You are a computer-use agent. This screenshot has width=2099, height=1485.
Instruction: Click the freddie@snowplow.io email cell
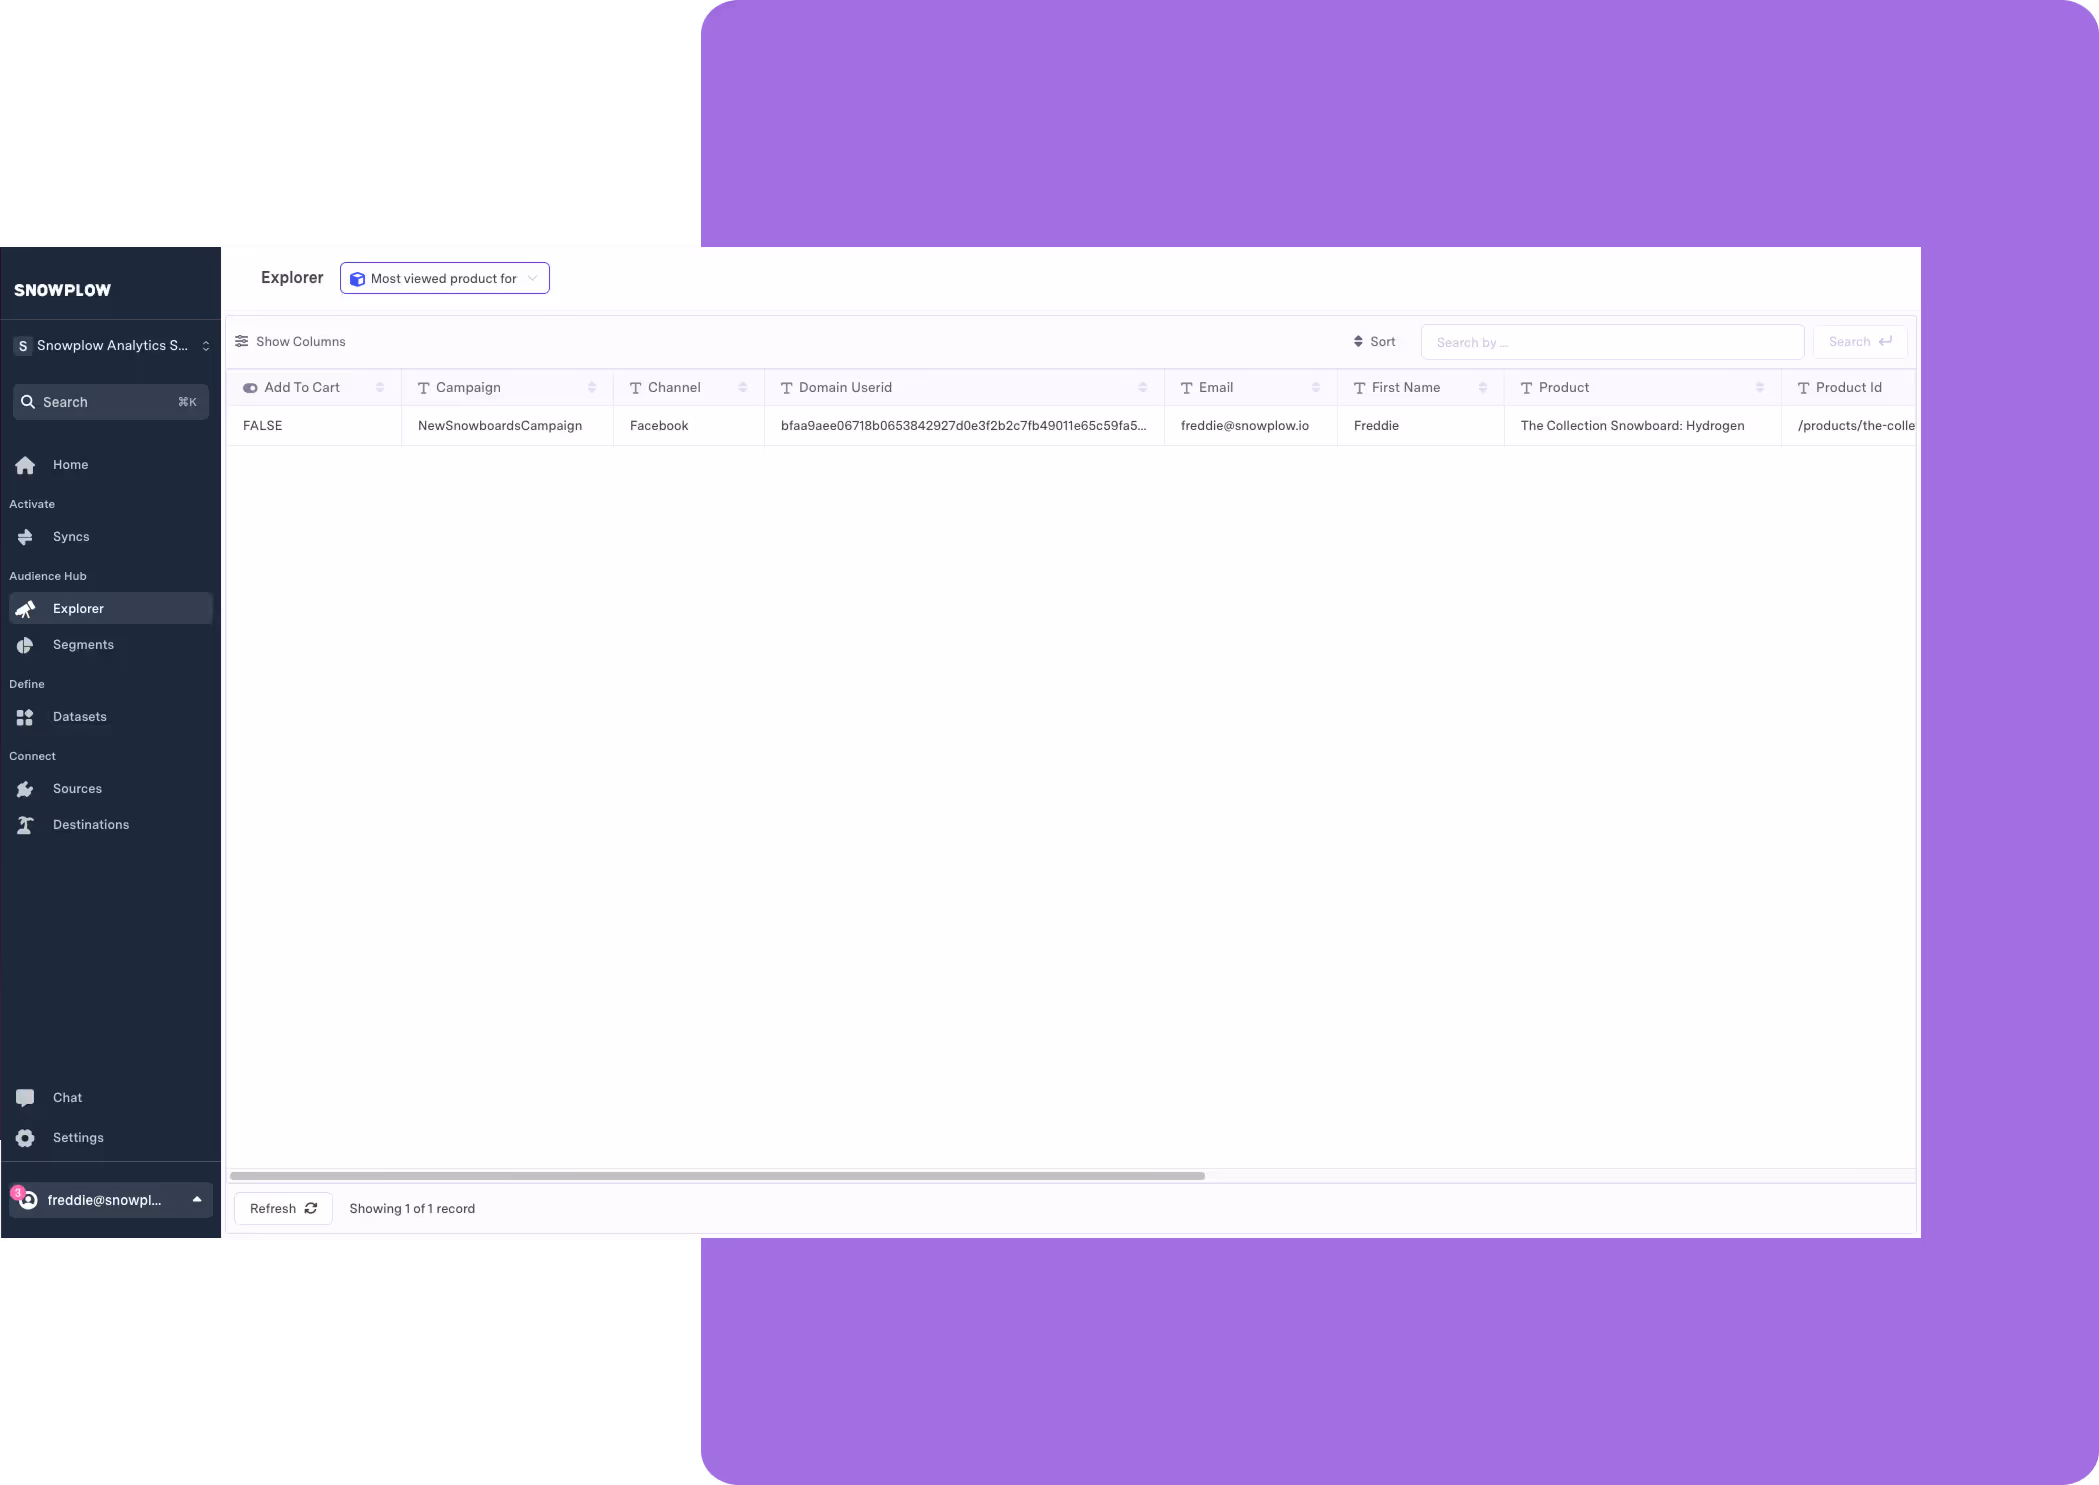1250,426
